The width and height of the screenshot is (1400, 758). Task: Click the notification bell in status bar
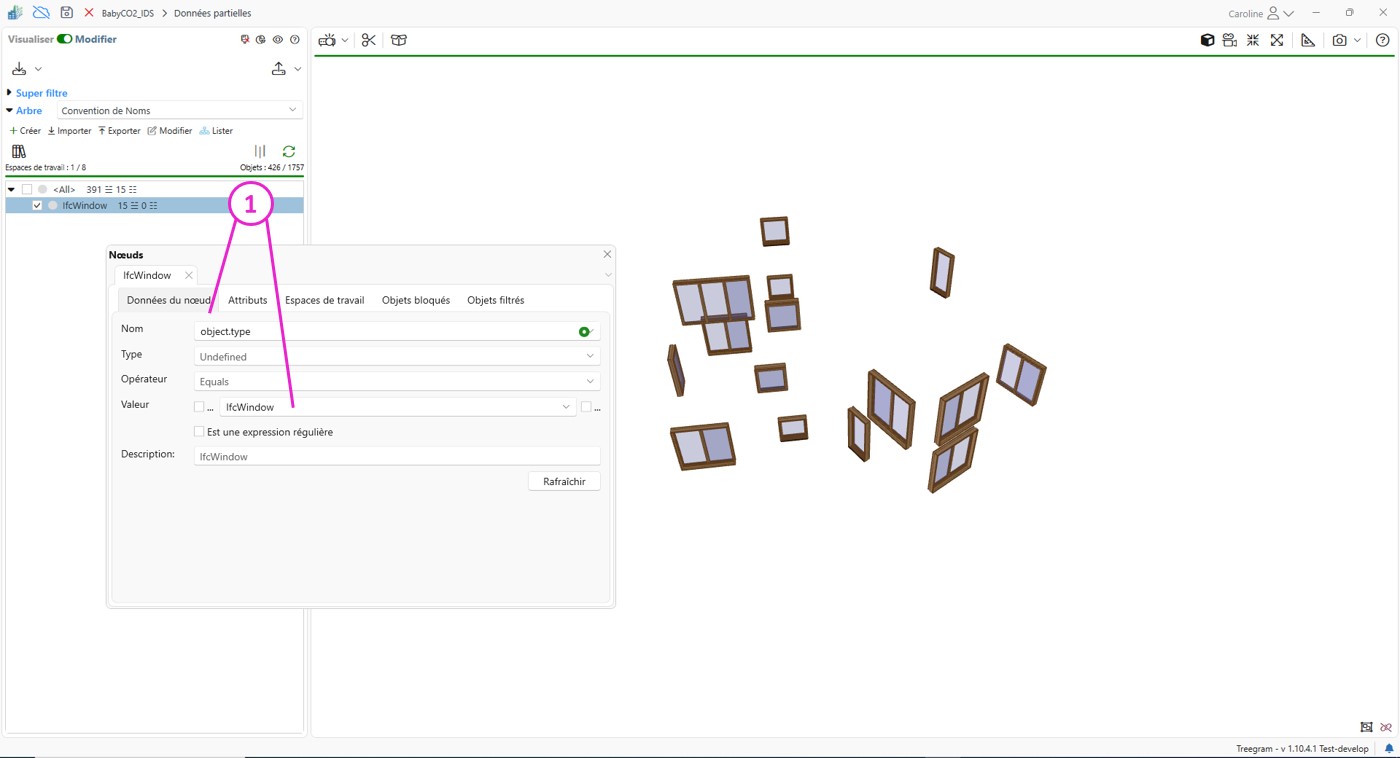[1388, 748]
